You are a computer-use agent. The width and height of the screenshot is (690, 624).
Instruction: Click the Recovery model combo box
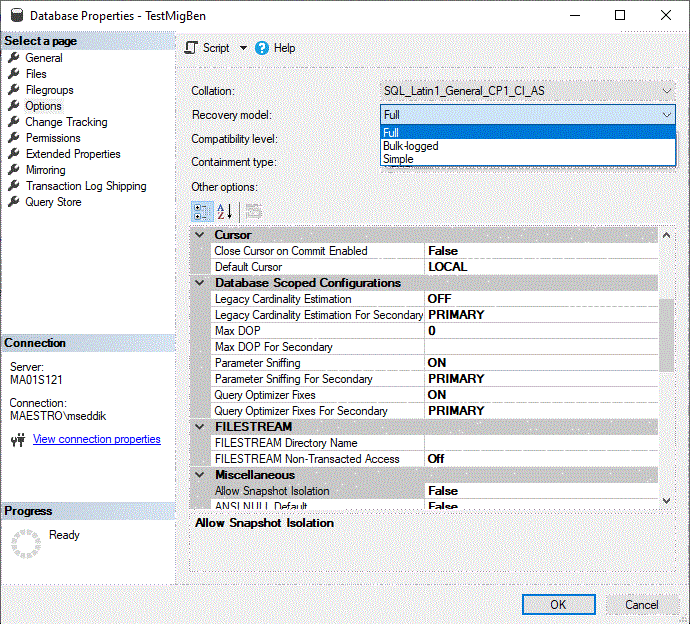(527, 115)
